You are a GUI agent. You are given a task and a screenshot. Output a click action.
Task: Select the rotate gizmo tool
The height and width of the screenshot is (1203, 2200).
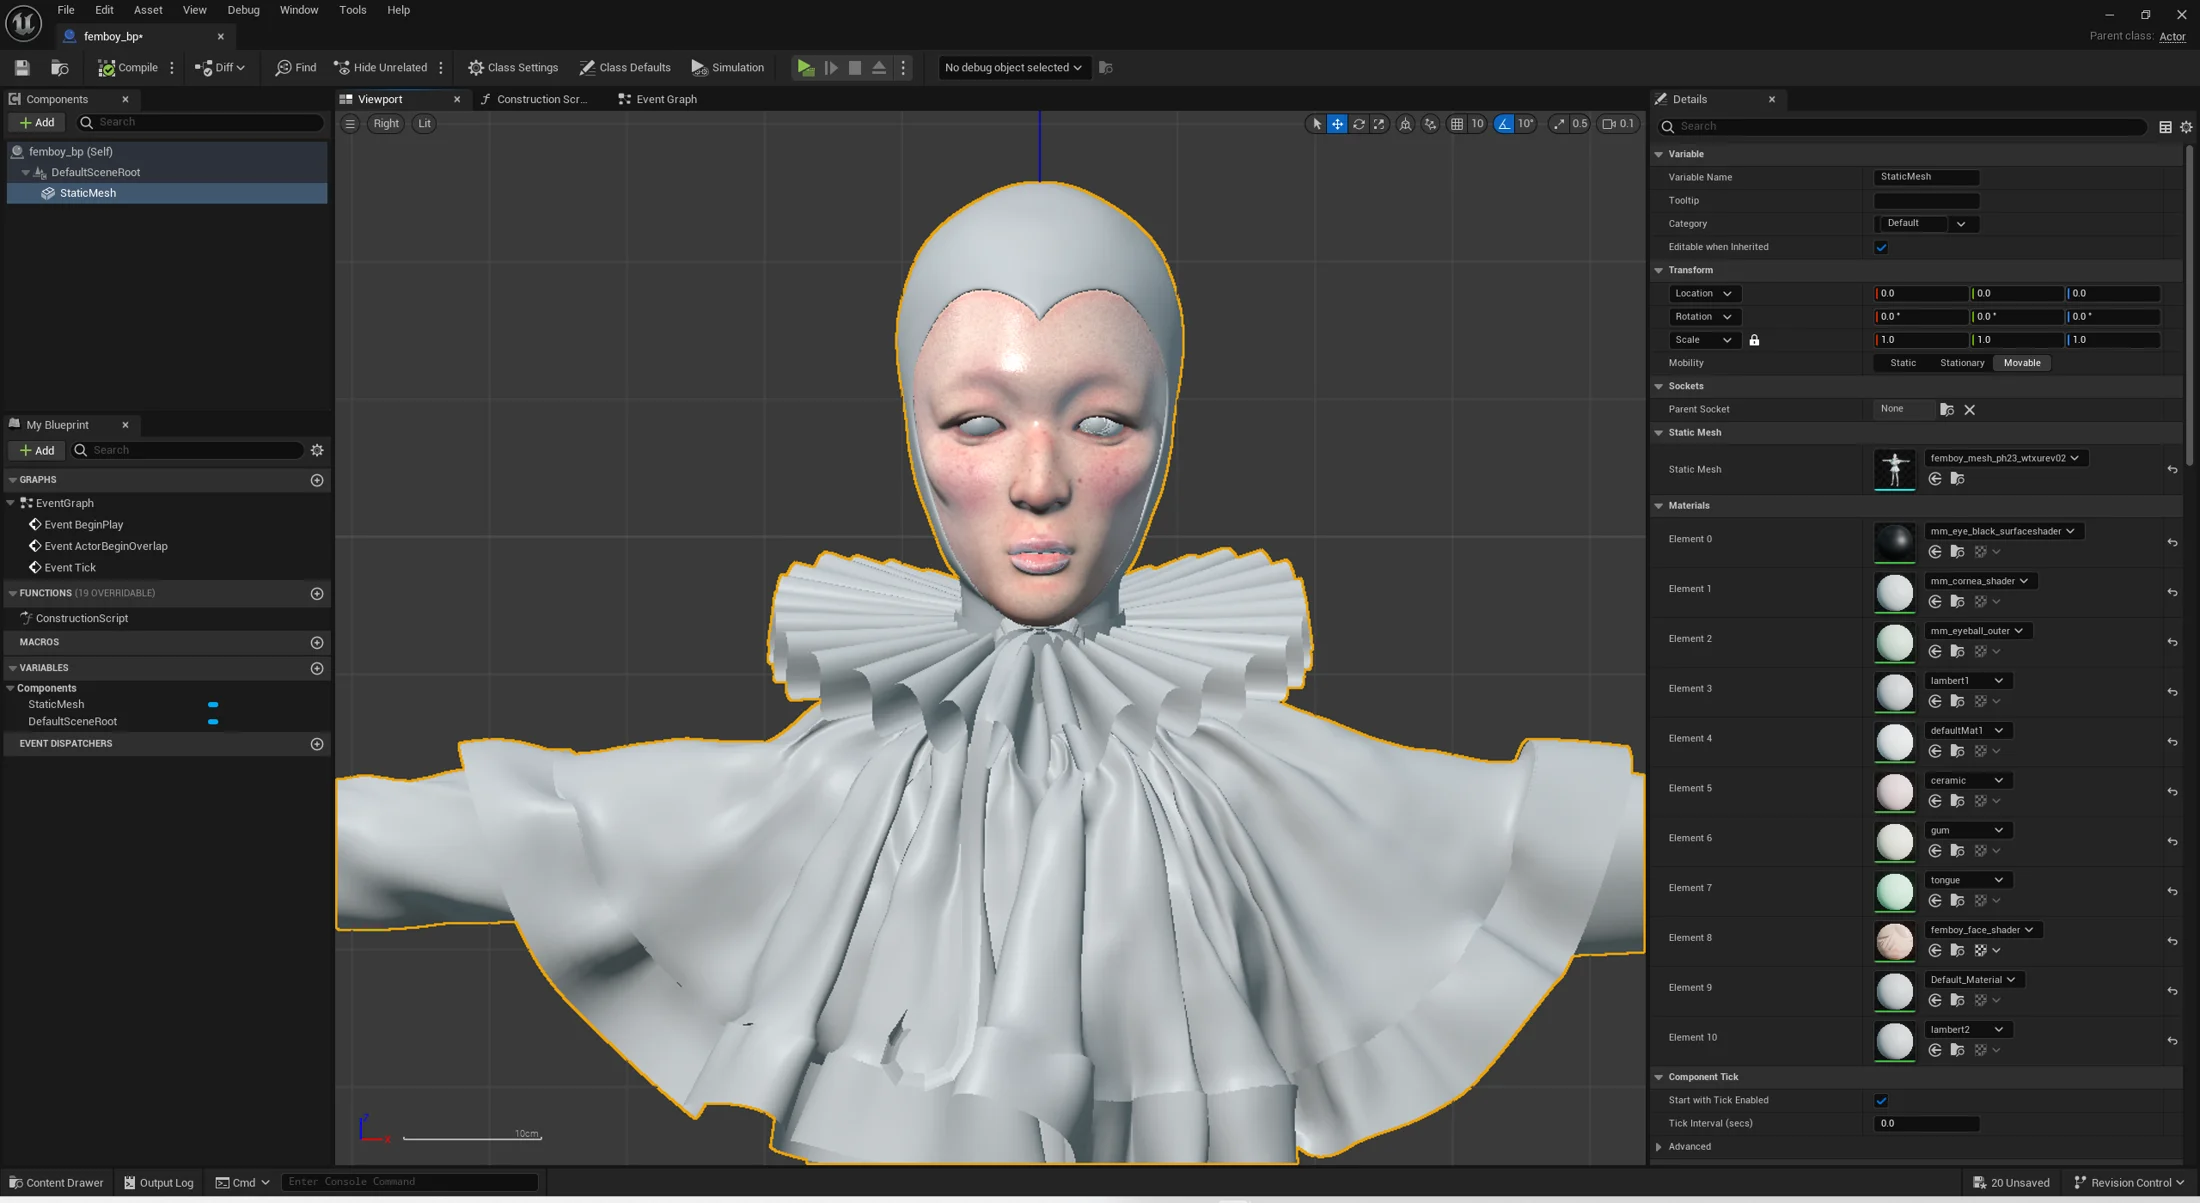coord(1358,124)
